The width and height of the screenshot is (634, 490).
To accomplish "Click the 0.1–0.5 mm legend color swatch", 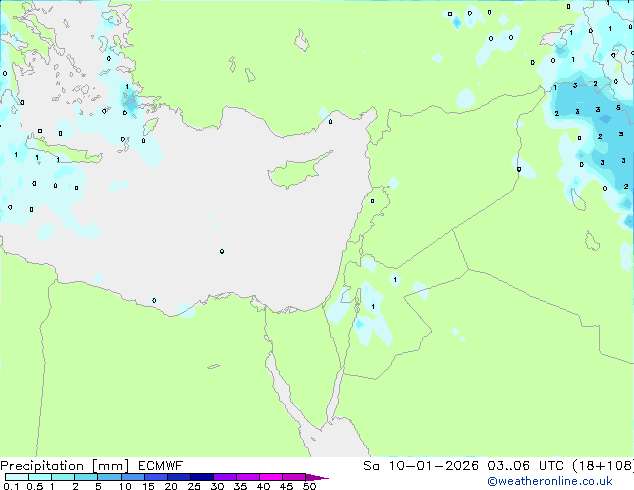I will 17,477.
